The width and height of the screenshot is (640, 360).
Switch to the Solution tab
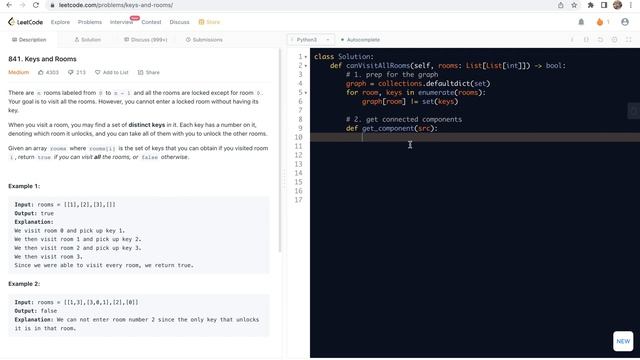[87, 40]
